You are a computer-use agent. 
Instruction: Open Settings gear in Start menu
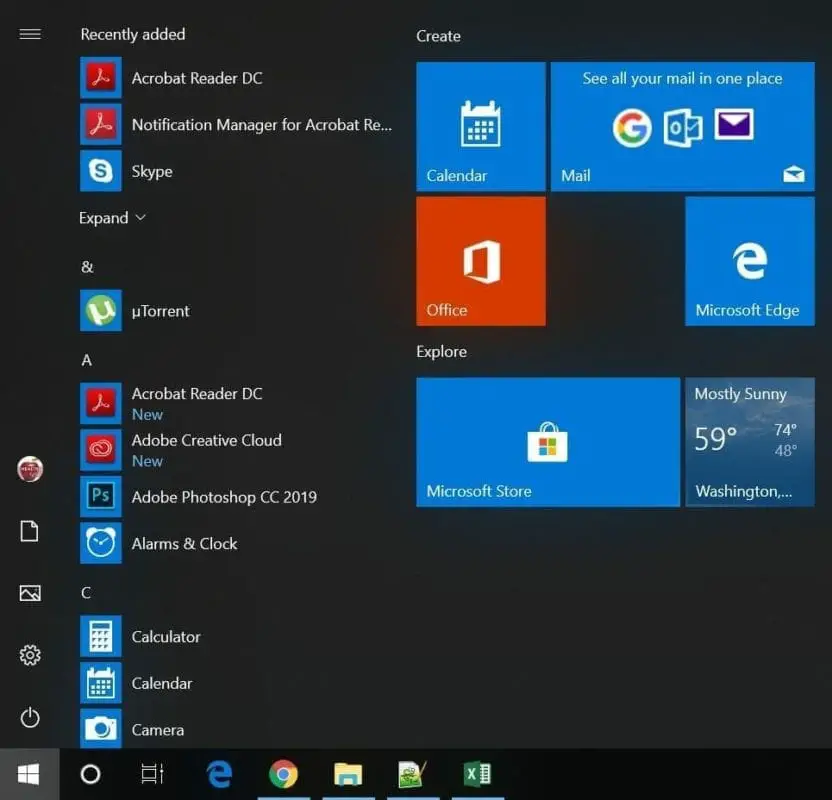[x=30, y=655]
